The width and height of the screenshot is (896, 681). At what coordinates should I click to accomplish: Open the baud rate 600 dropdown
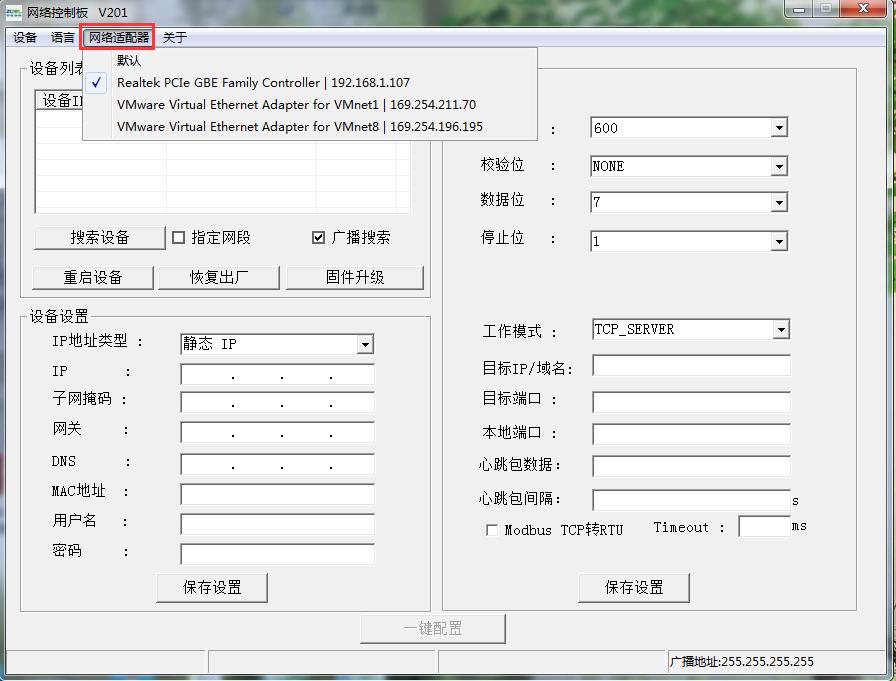[778, 128]
